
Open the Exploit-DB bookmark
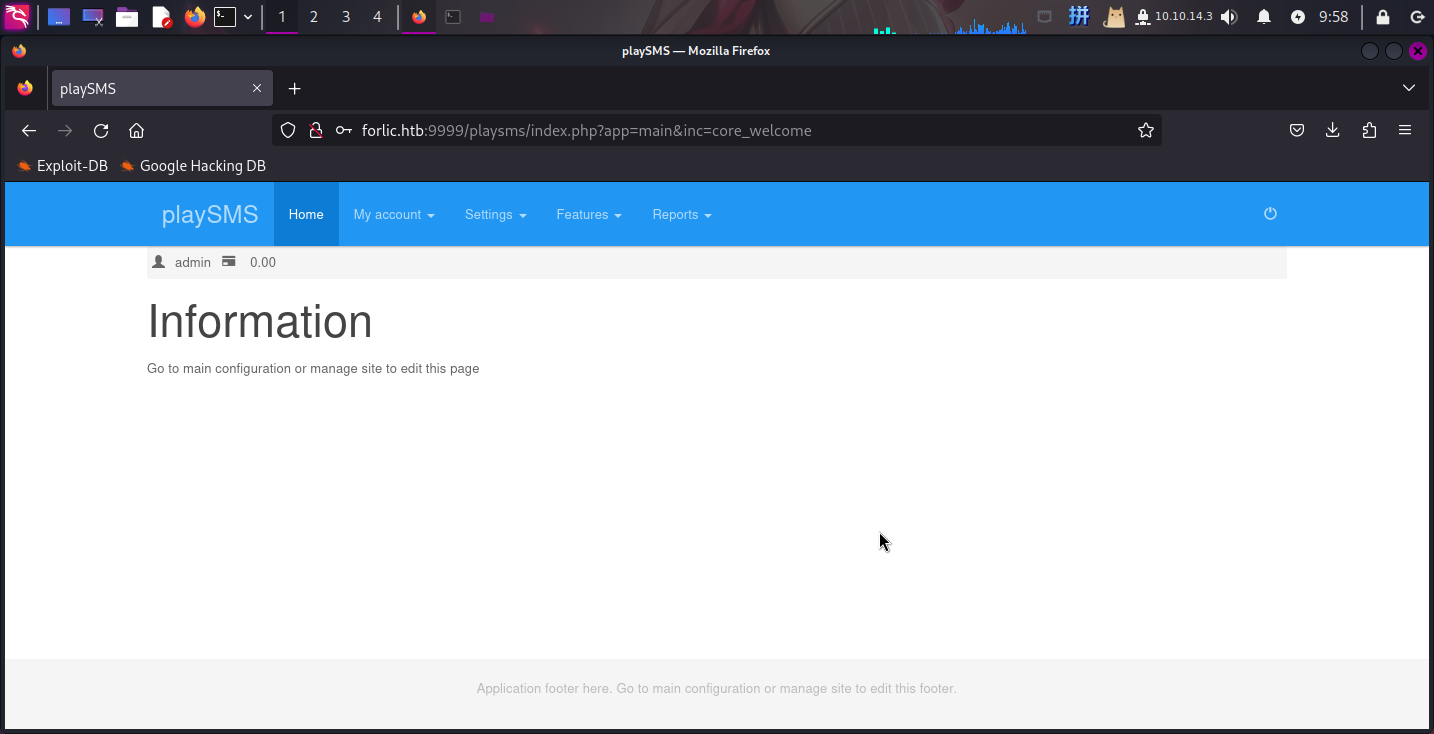click(x=63, y=166)
